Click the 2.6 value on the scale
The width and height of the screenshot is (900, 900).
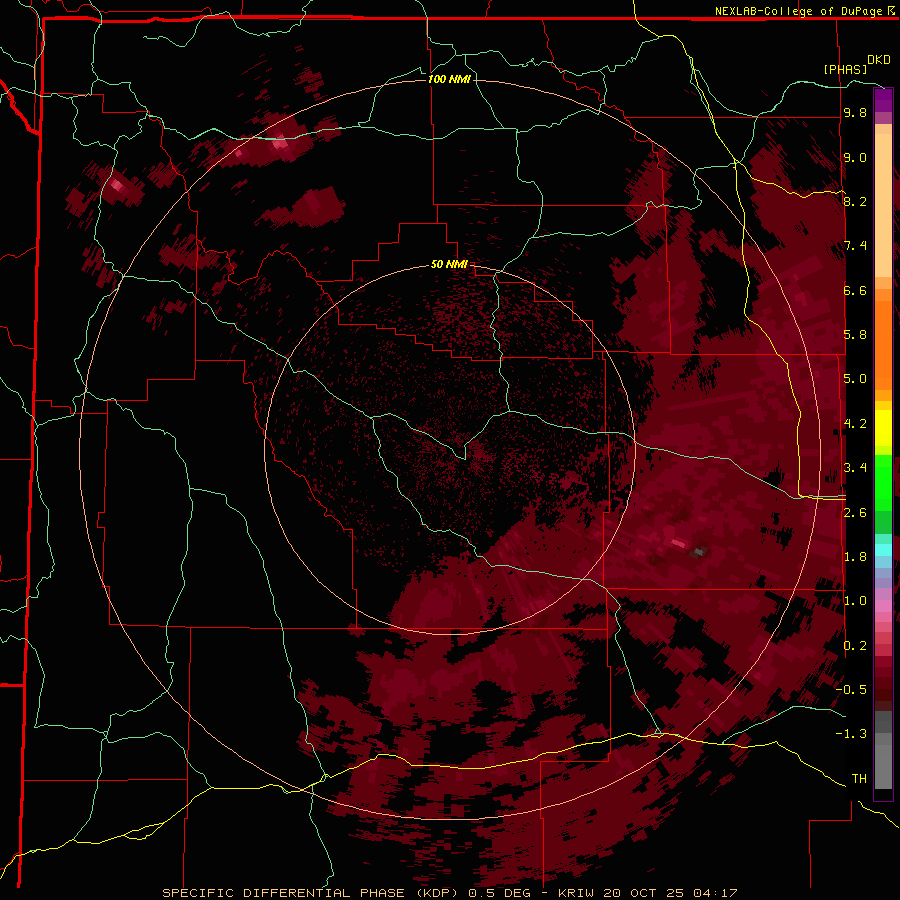point(855,513)
